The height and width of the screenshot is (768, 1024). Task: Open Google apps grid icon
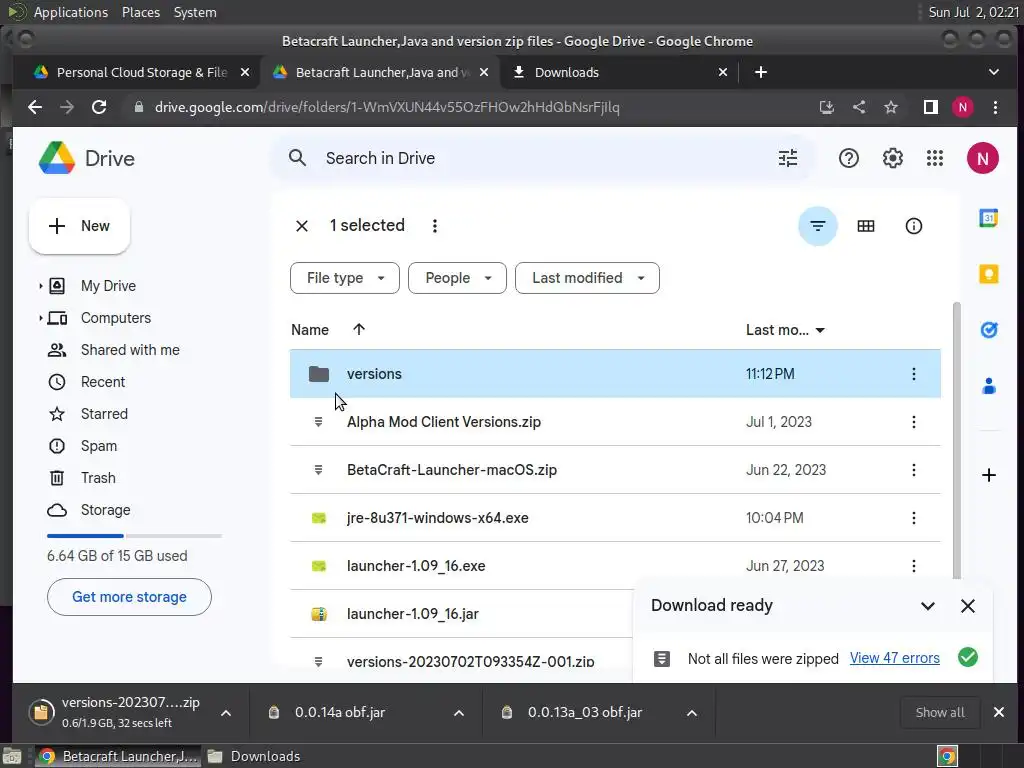tap(935, 158)
